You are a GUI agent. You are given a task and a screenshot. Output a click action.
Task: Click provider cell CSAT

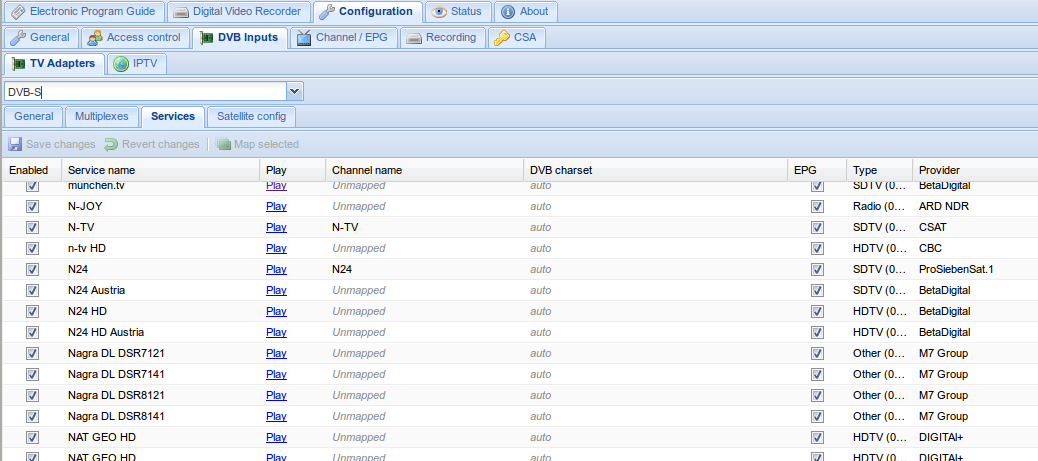pyautogui.click(x=933, y=227)
